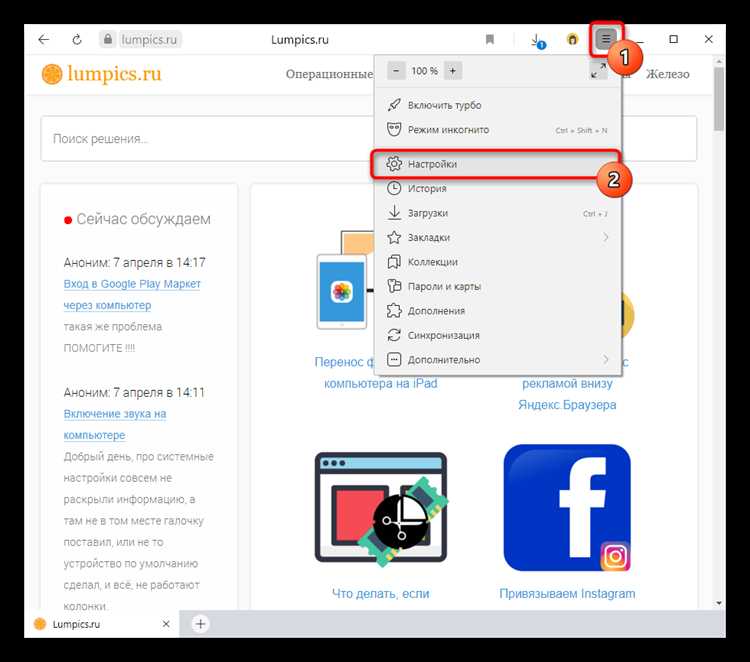
Task: Go back with the back arrow
Action: (x=44, y=40)
